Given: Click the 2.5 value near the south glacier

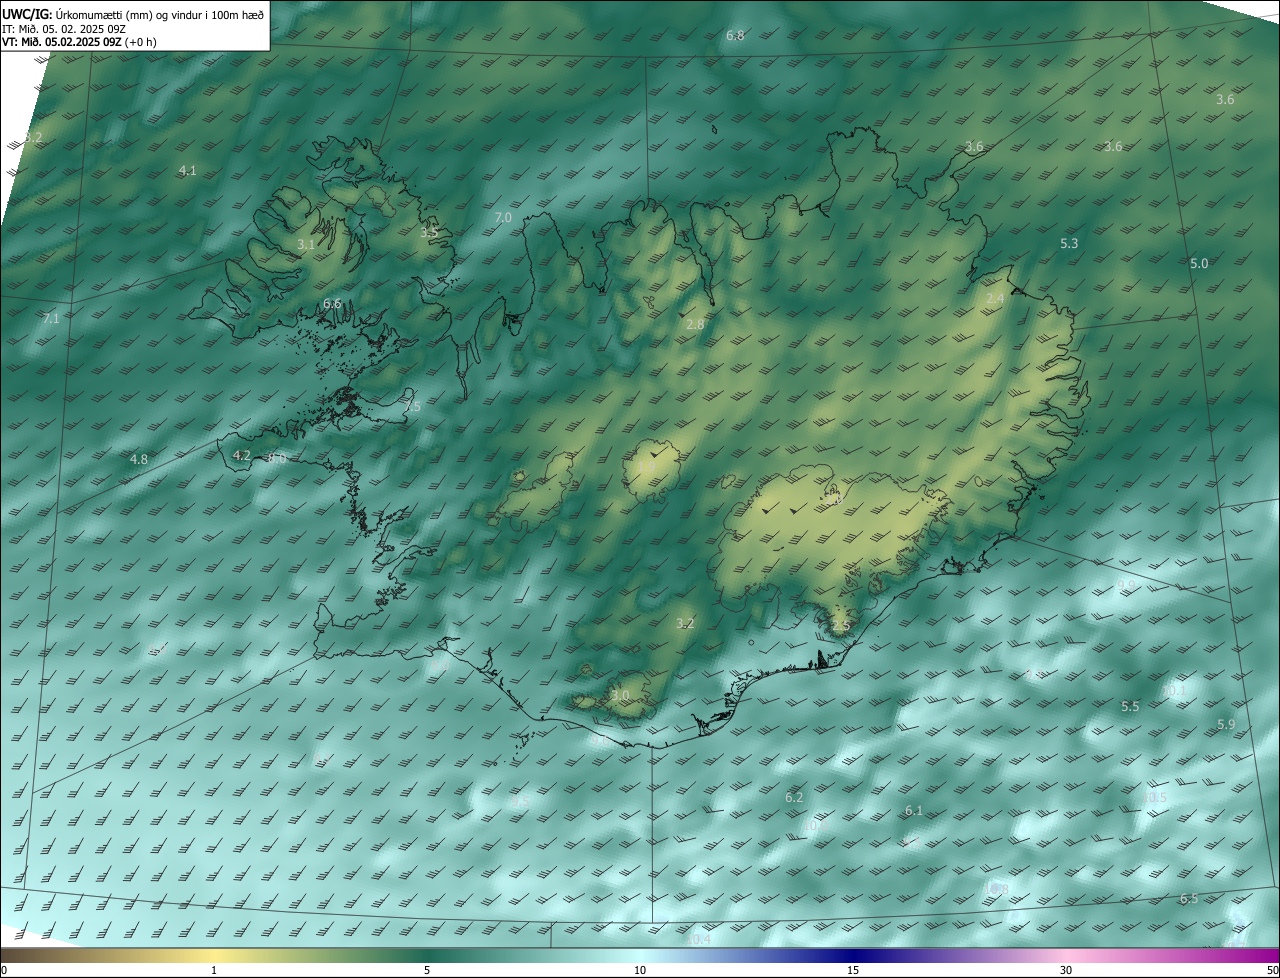Looking at the screenshot, I should 841,626.
